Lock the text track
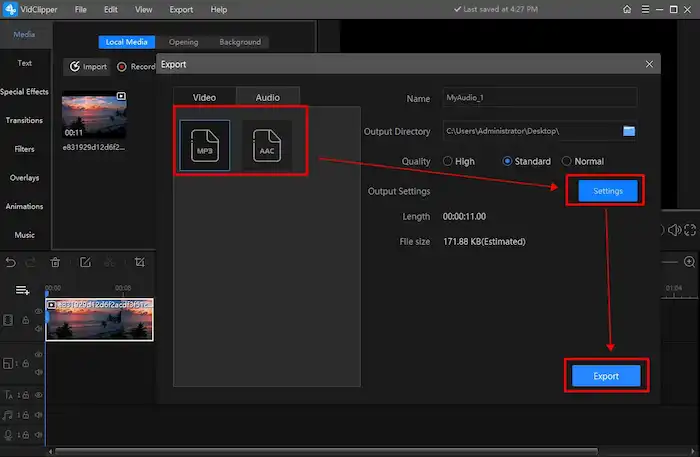 pos(25,395)
